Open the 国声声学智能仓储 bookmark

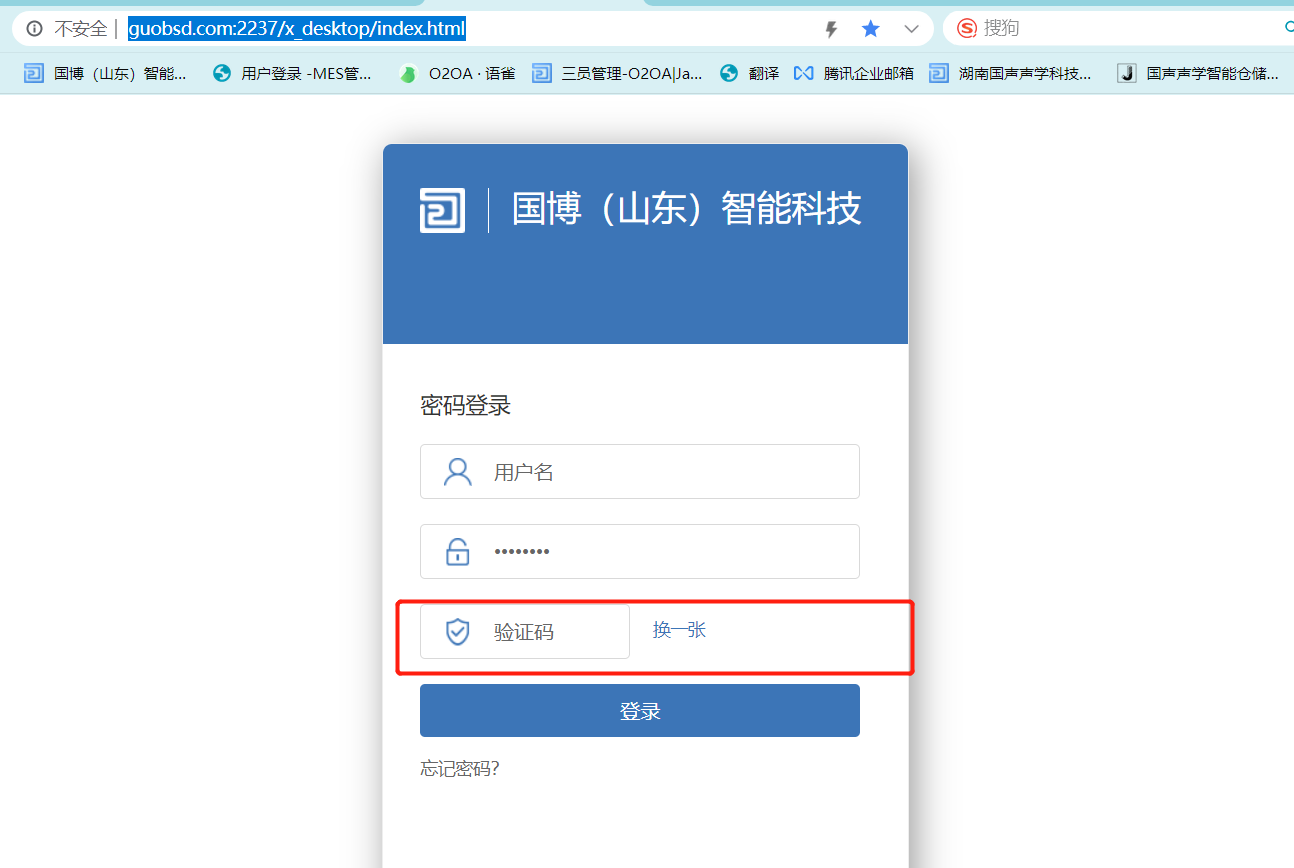click(x=1198, y=73)
